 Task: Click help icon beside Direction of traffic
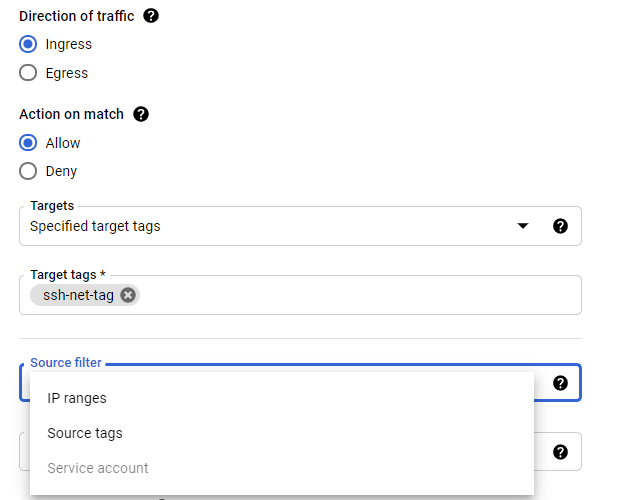[151, 16]
